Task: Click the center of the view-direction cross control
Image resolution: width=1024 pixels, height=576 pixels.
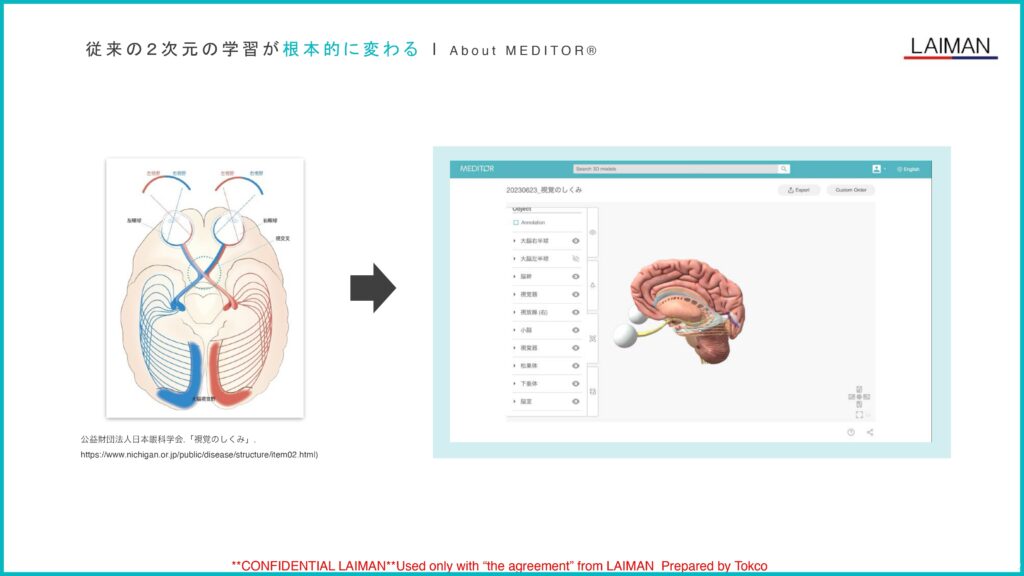Action: [859, 397]
